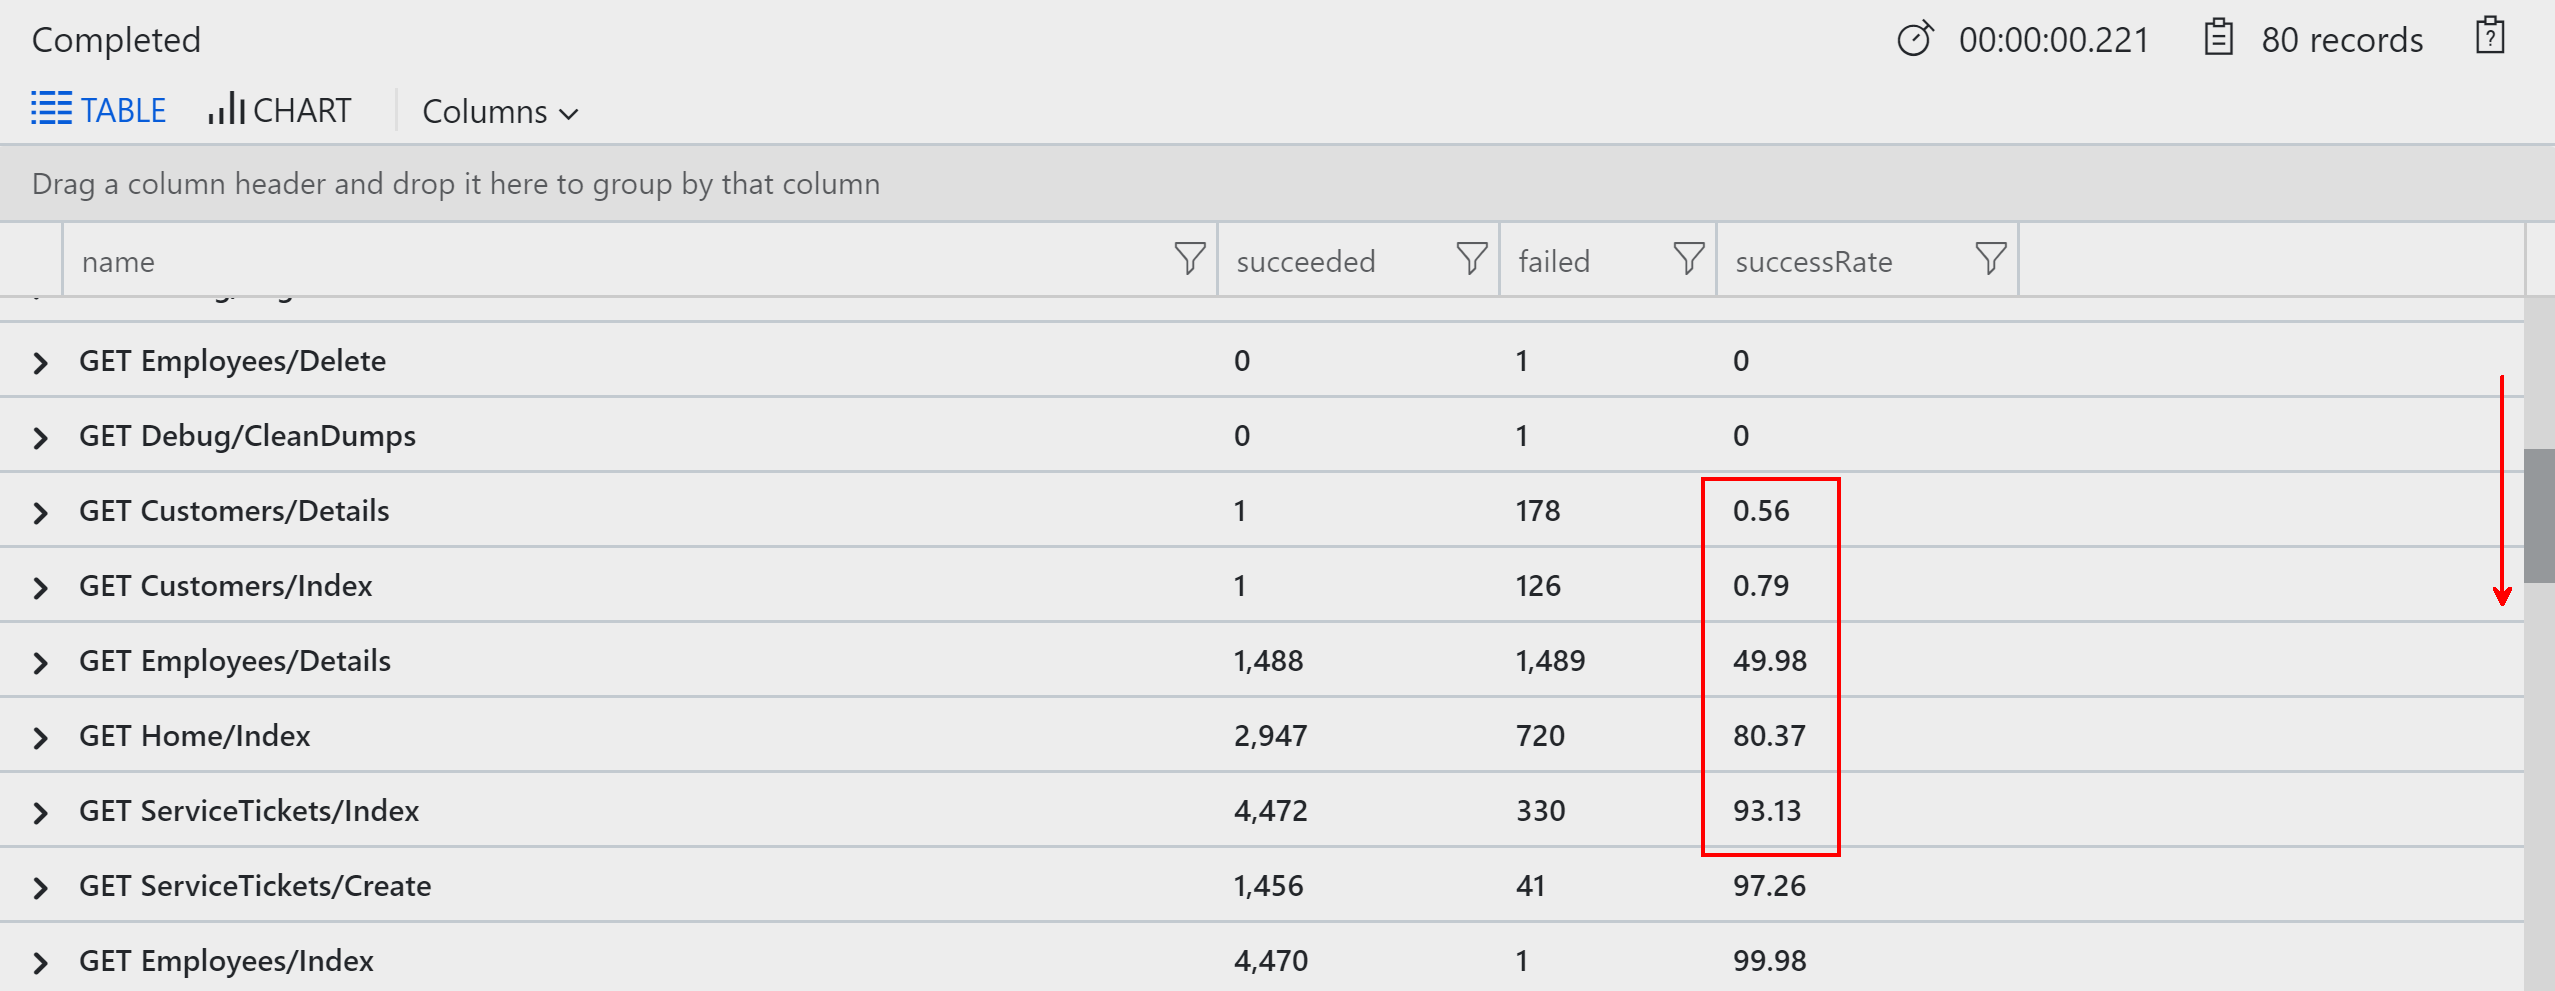Image resolution: width=2555 pixels, height=991 pixels.
Task: Open the help icon in the top corner
Action: (2490, 36)
